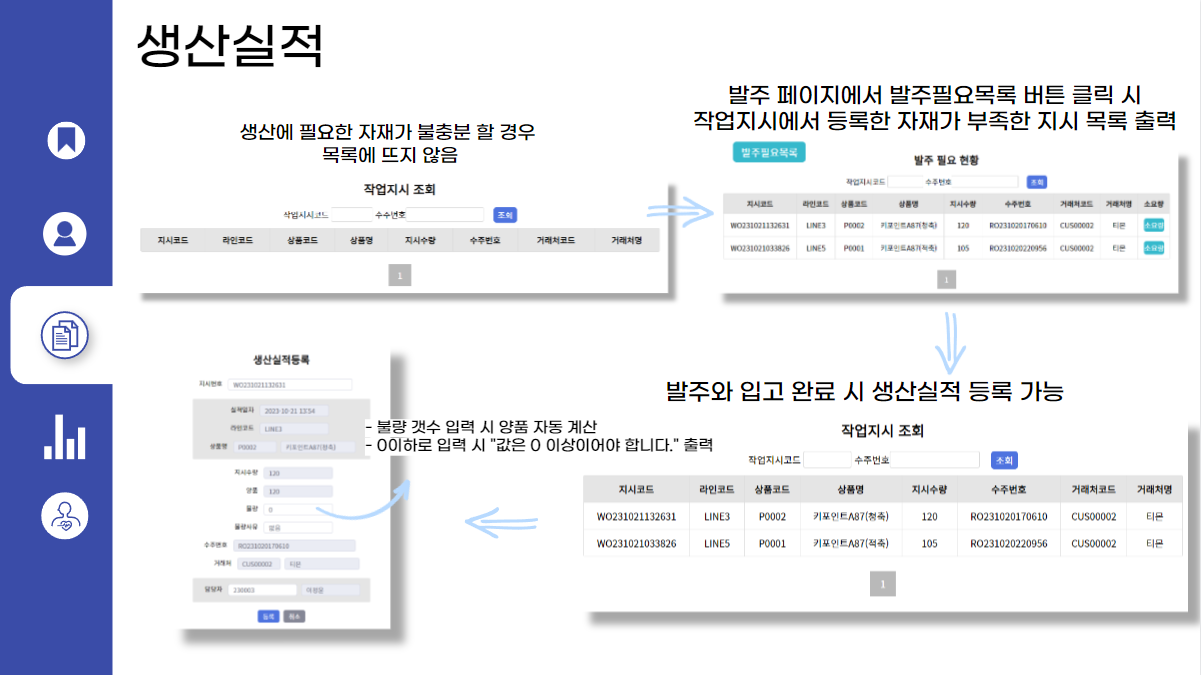Screen dimensions: 1201x675
Task: Click the 소요량 badge for row WO231021033826
Action: (x=1154, y=246)
